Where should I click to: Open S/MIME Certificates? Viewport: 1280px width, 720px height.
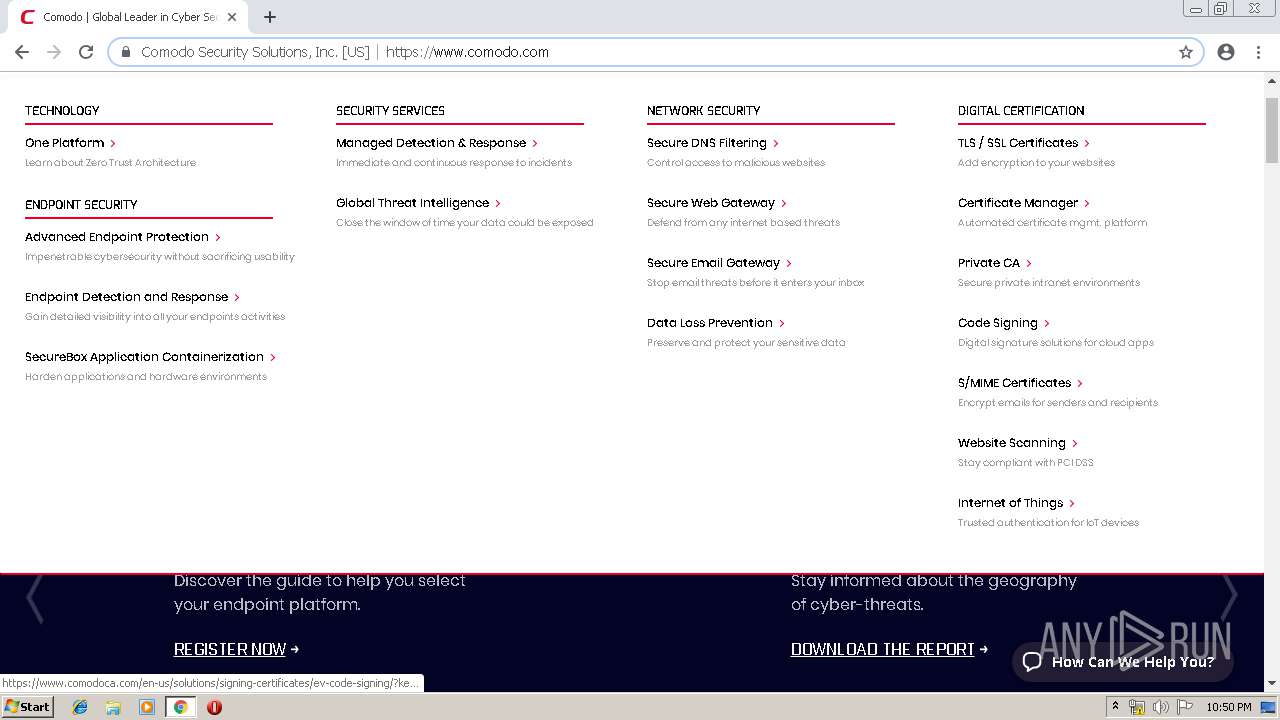pyautogui.click(x=1015, y=383)
